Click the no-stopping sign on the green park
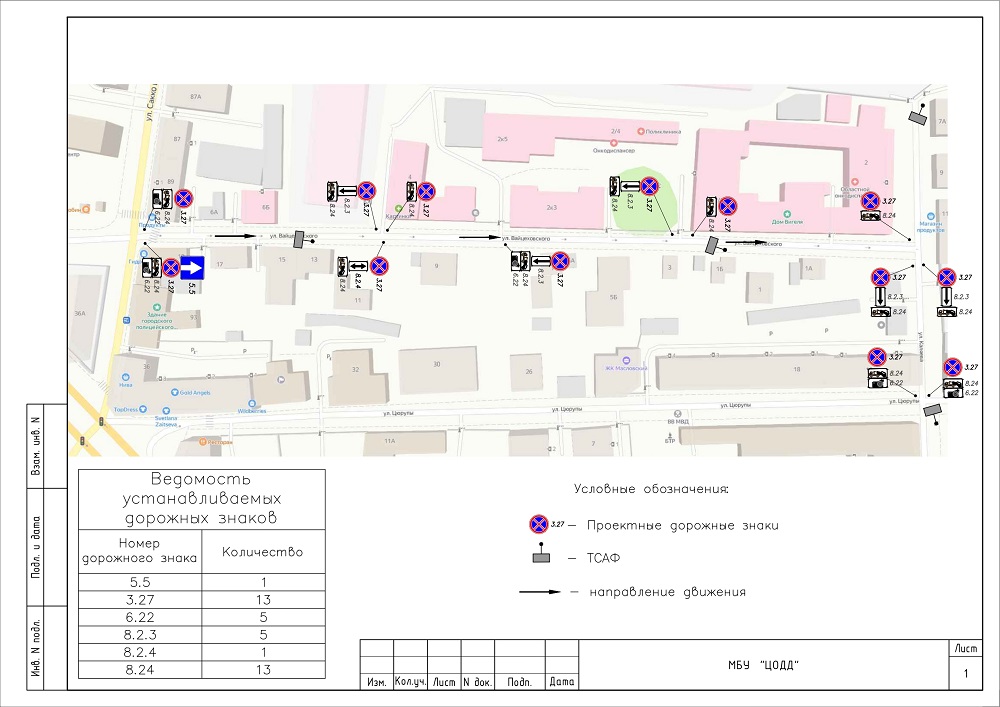Screen dimensions: 1000x707 coord(650,186)
